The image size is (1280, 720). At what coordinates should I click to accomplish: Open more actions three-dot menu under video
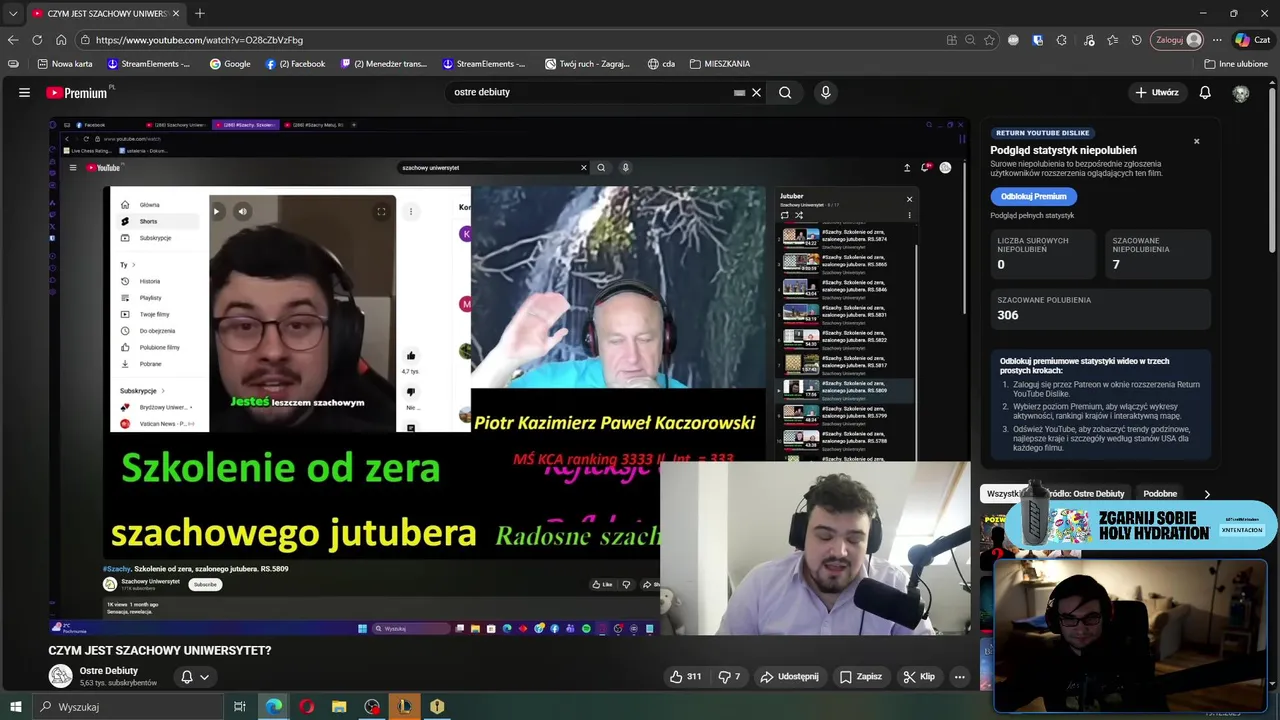click(959, 677)
